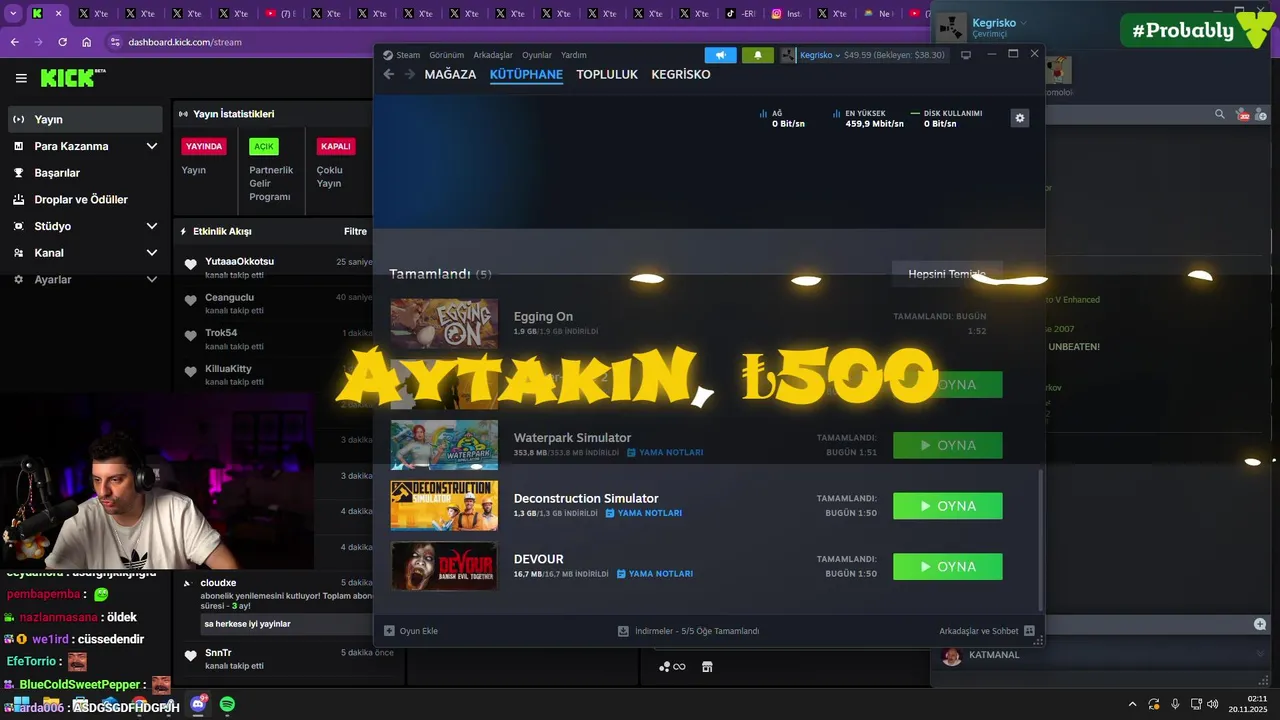Expand Ayarlar sidebar section
This screenshot has width=1280, height=720.
(x=152, y=280)
